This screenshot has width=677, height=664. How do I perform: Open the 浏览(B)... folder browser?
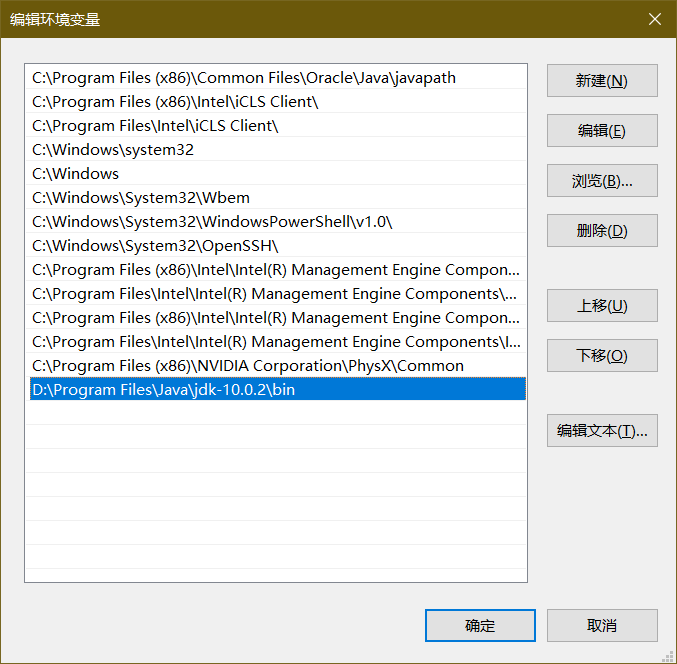coord(601,181)
